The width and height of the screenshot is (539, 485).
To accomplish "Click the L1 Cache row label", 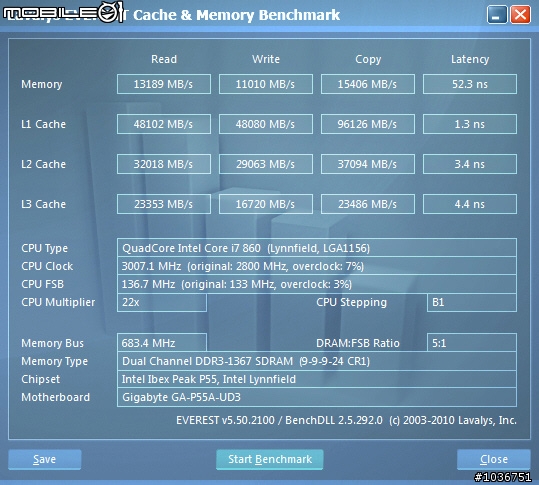I will [43, 124].
